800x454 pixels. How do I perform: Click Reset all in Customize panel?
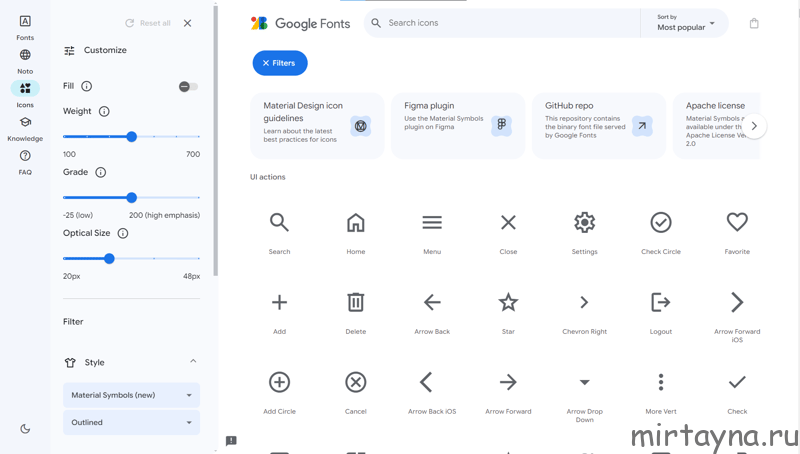point(148,23)
